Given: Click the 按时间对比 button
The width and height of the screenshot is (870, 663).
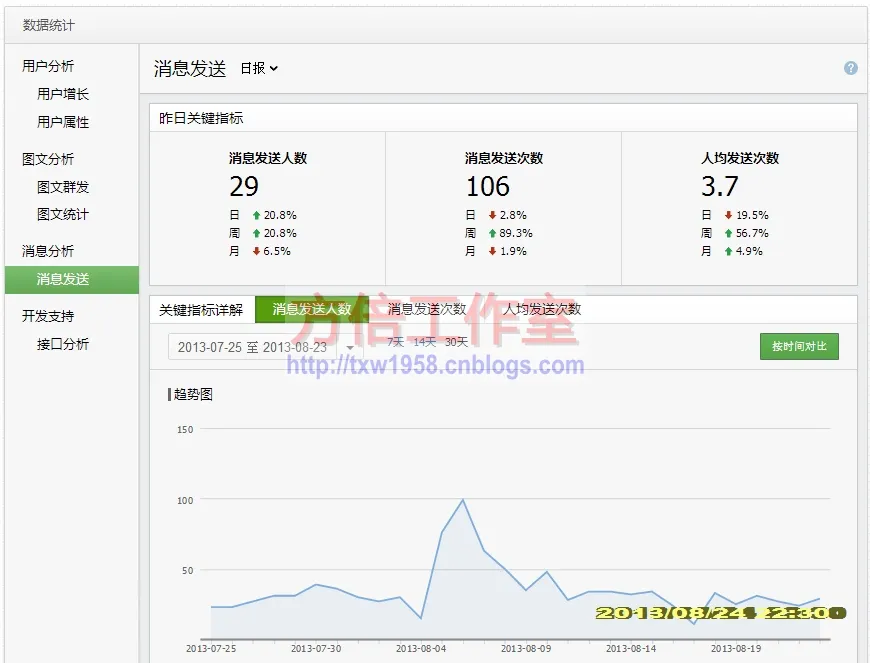Looking at the screenshot, I should click(x=799, y=346).
